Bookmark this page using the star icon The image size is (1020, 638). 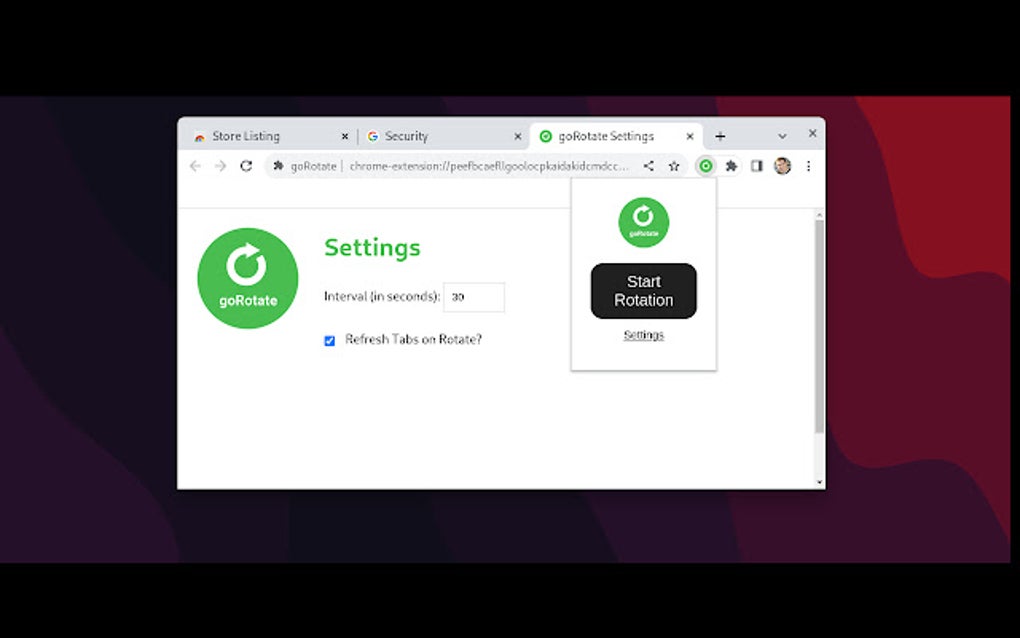674,166
